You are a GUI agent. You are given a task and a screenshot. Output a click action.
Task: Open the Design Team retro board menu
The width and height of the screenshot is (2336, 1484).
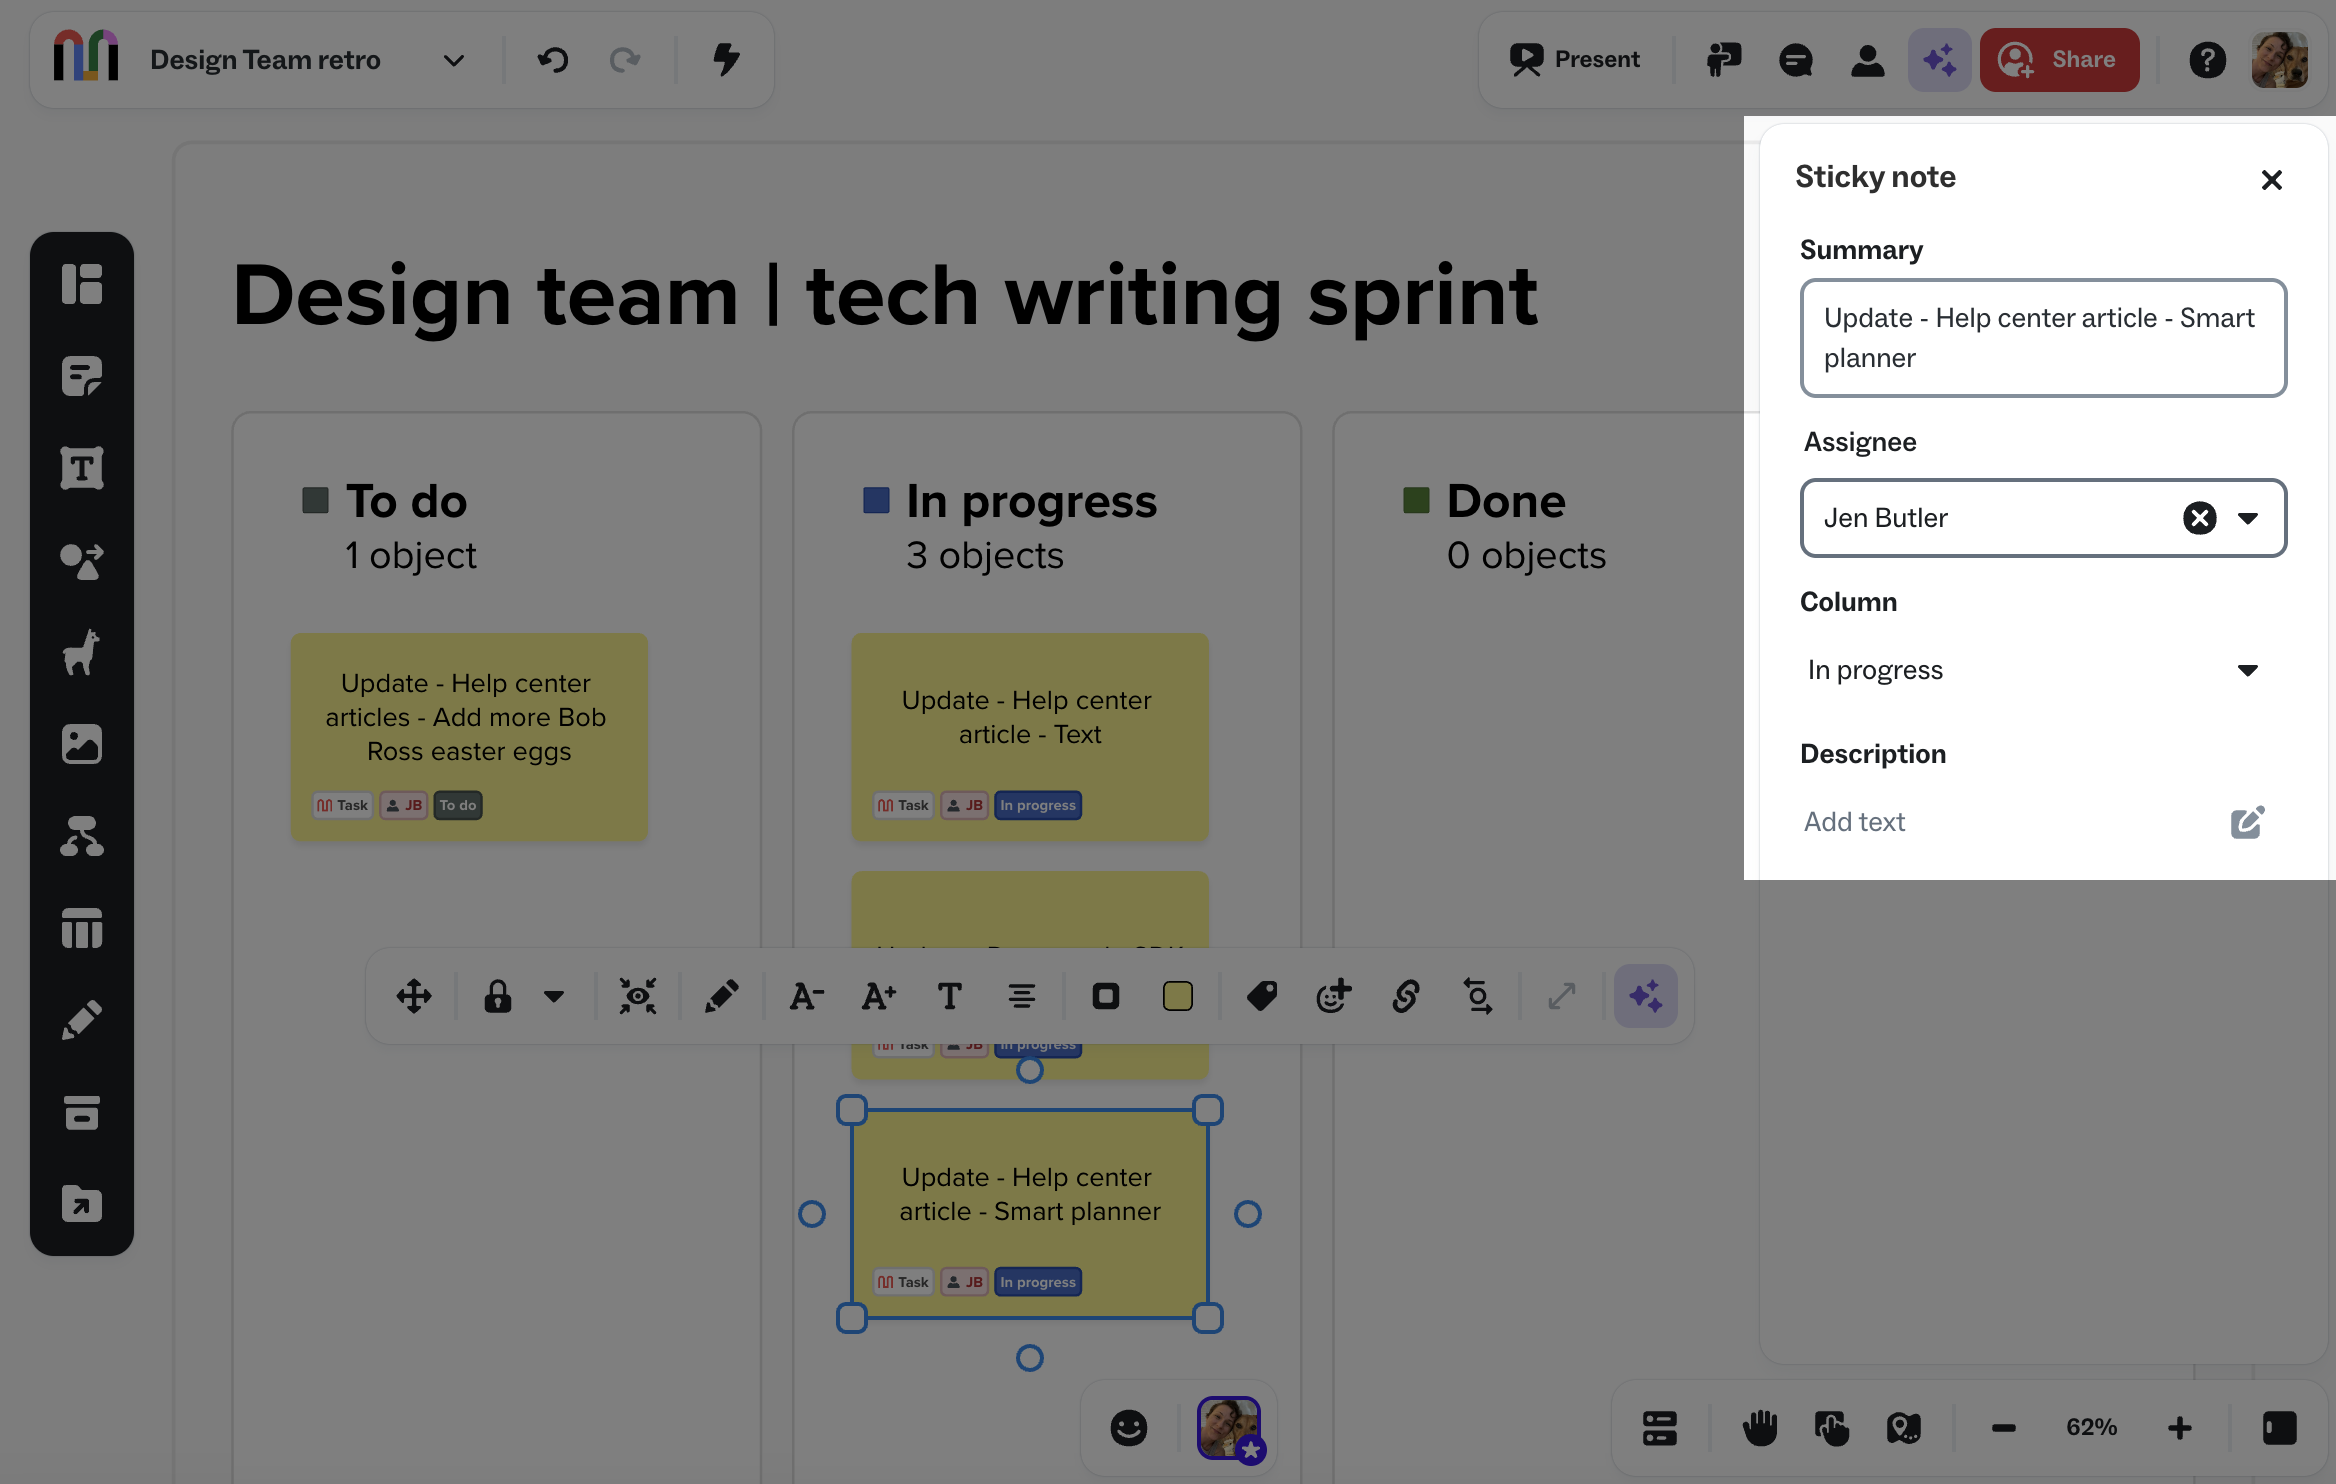pos(454,60)
